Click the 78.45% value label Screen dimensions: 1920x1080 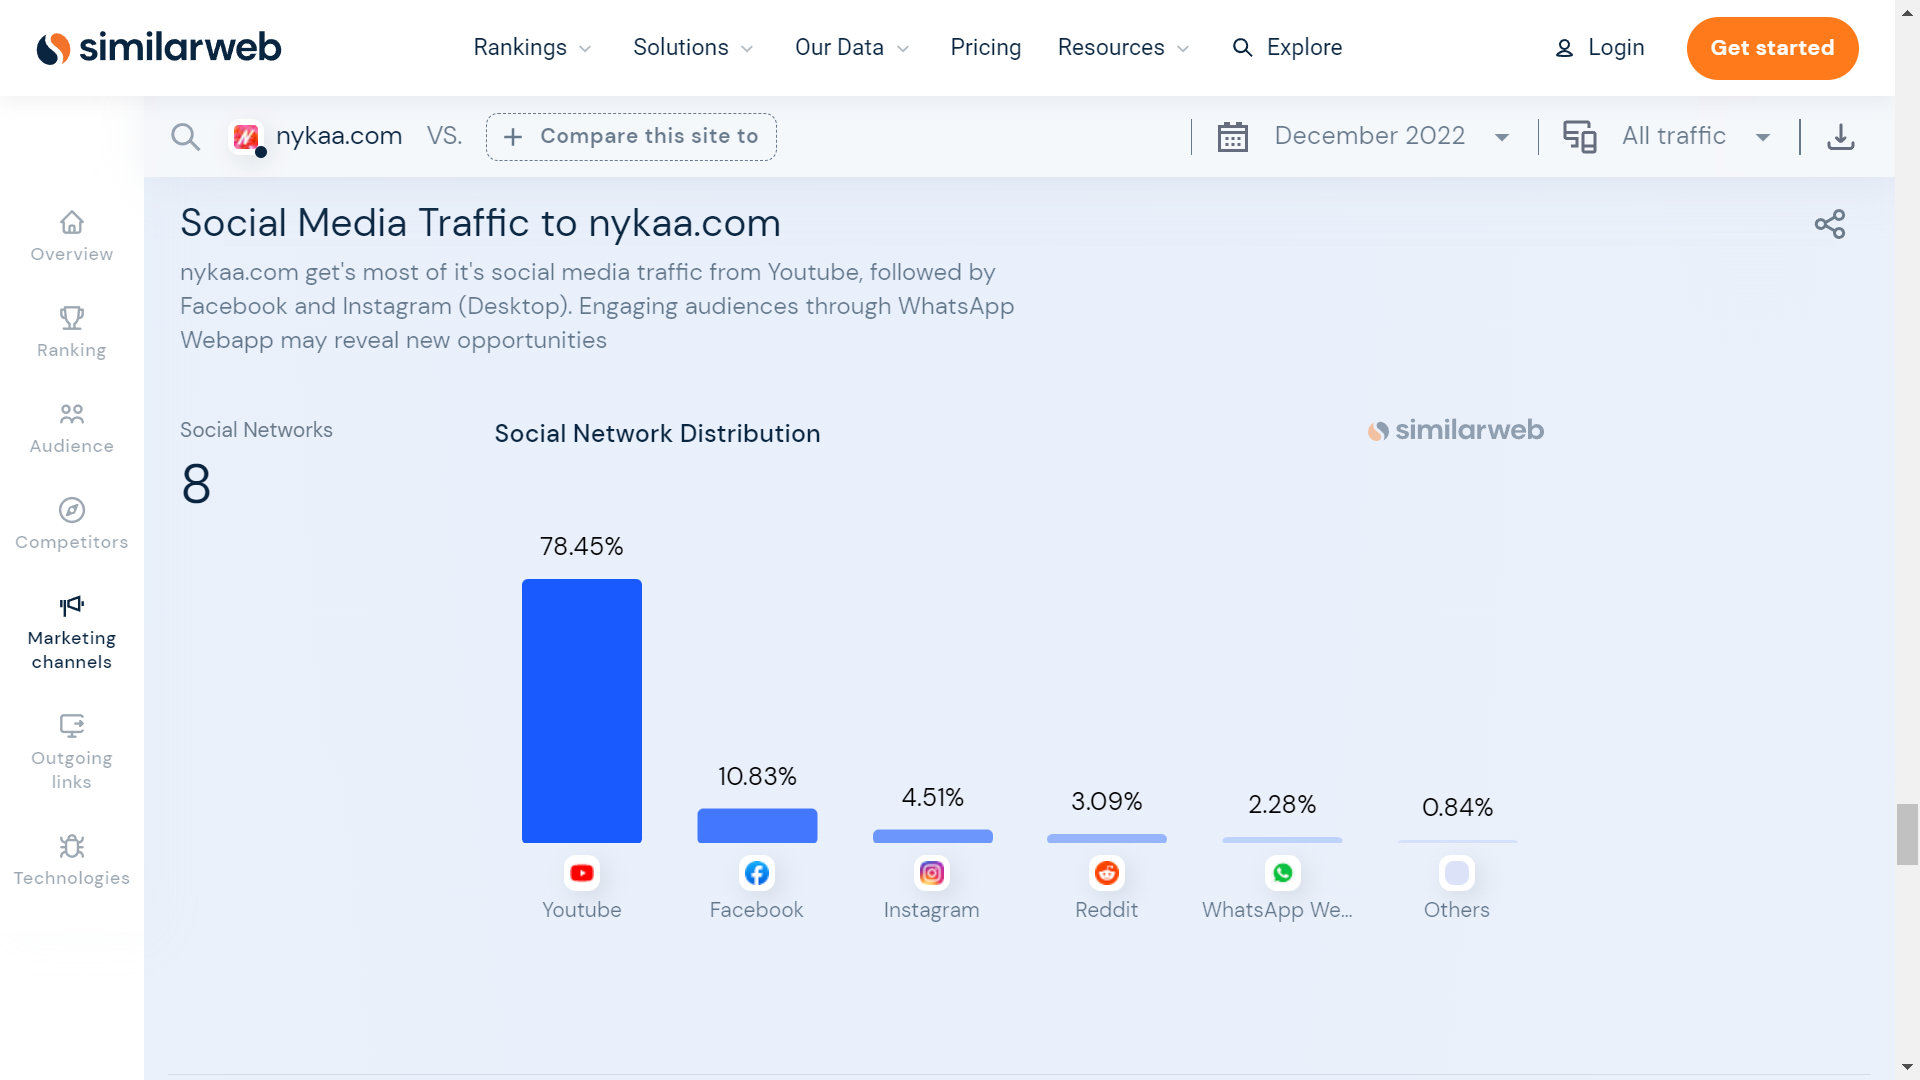click(582, 546)
